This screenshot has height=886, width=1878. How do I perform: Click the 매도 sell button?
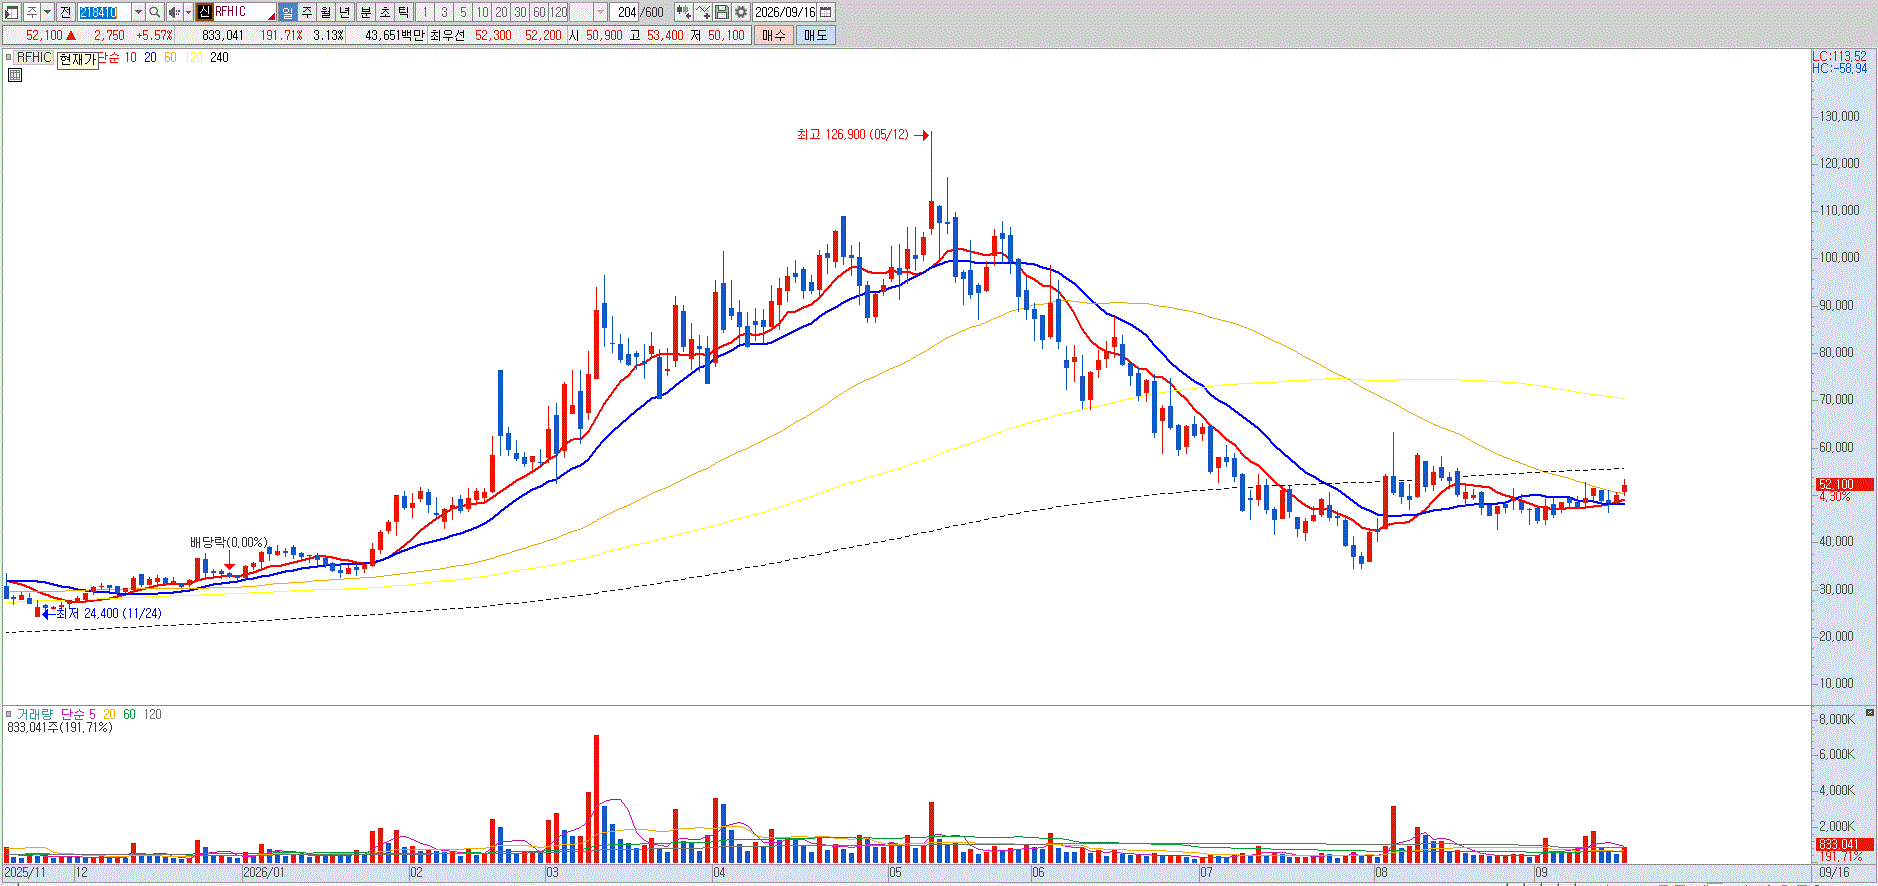coord(816,35)
